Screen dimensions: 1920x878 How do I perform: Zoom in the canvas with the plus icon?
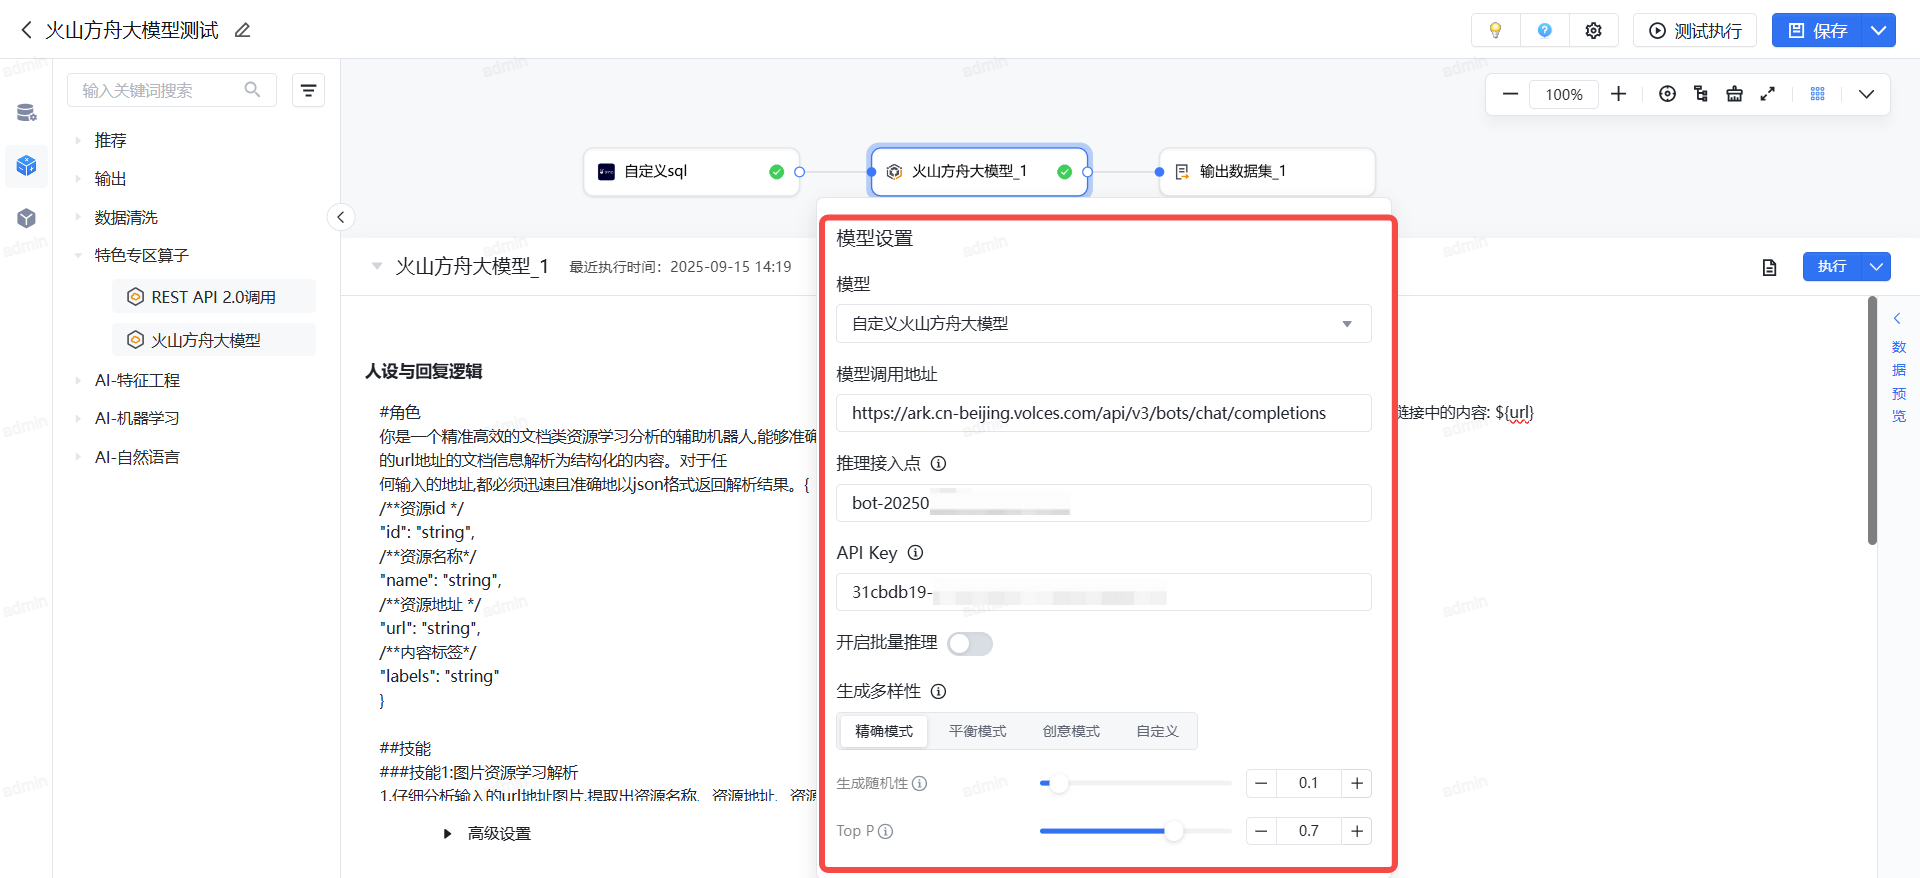pos(1619,94)
